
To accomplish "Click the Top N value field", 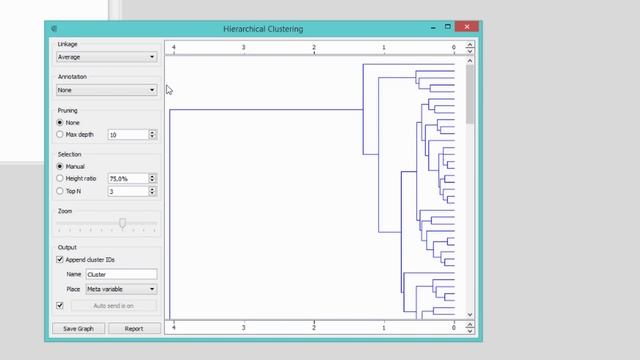I will tap(128, 191).
